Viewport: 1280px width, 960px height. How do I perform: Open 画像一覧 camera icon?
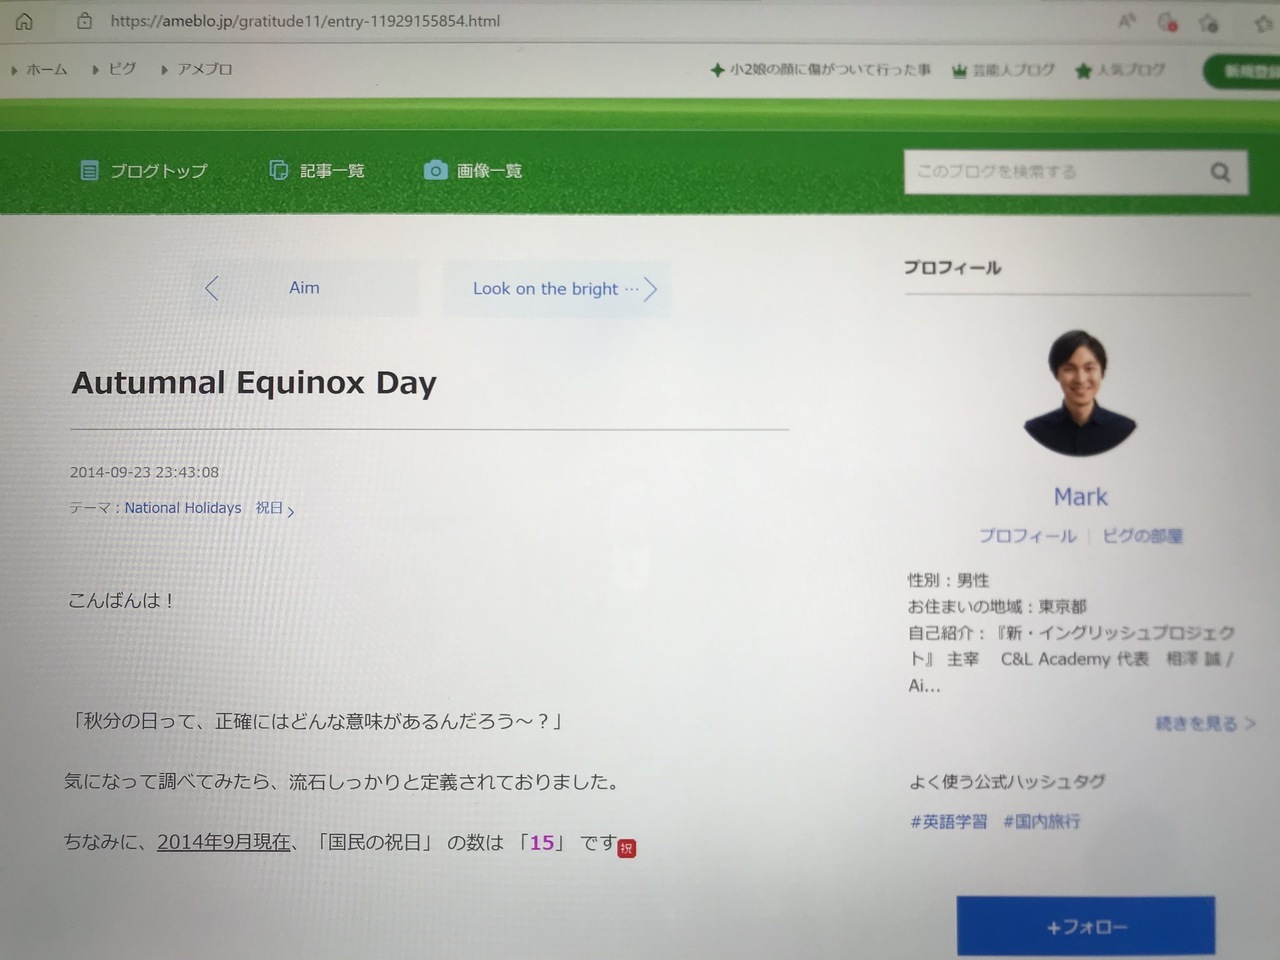pos(435,170)
